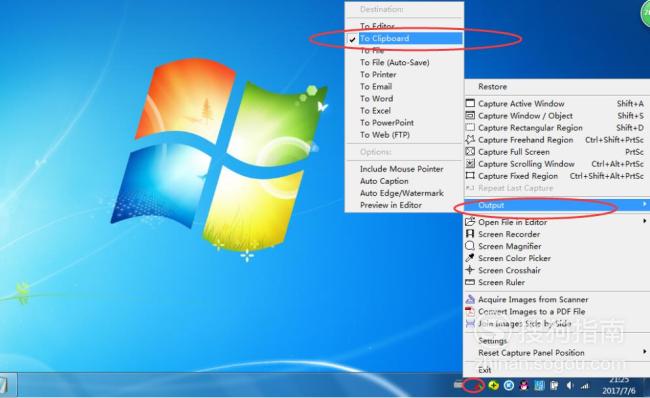Click the round blue tray icon

509,386
